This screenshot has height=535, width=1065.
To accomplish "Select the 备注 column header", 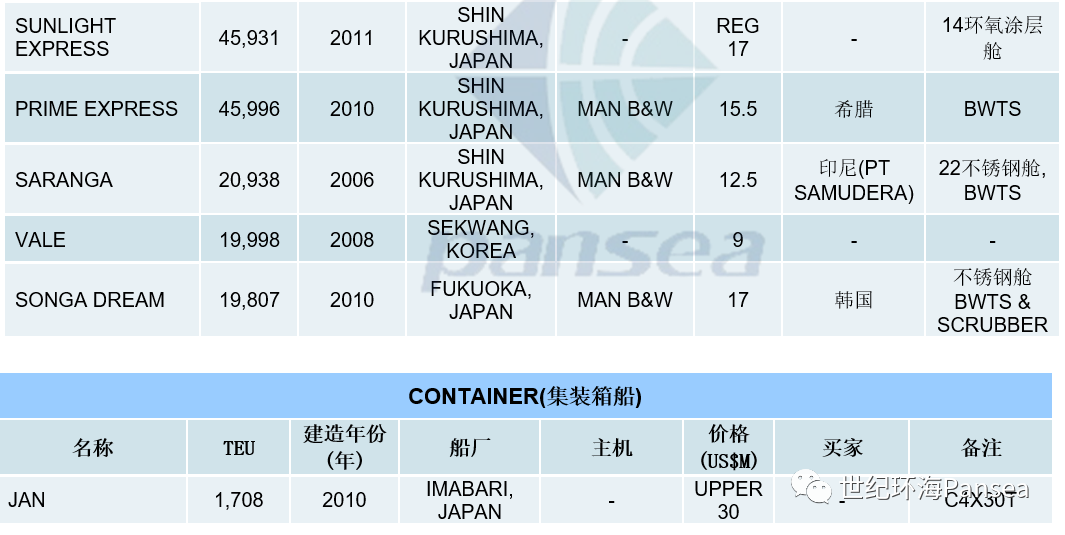I will point(981,447).
